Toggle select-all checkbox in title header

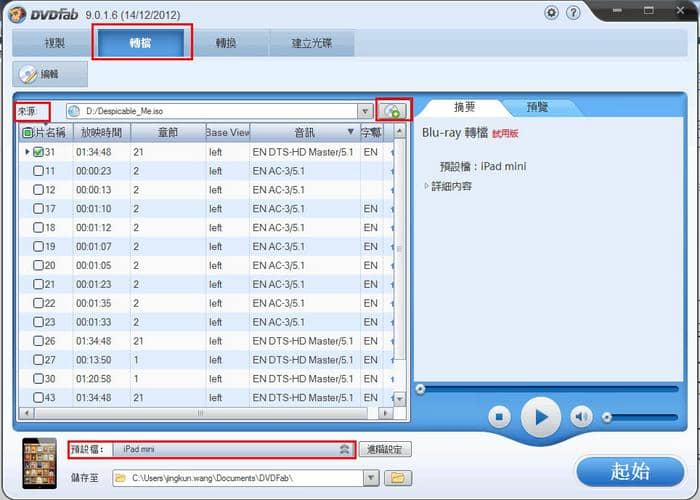(28, 133)
